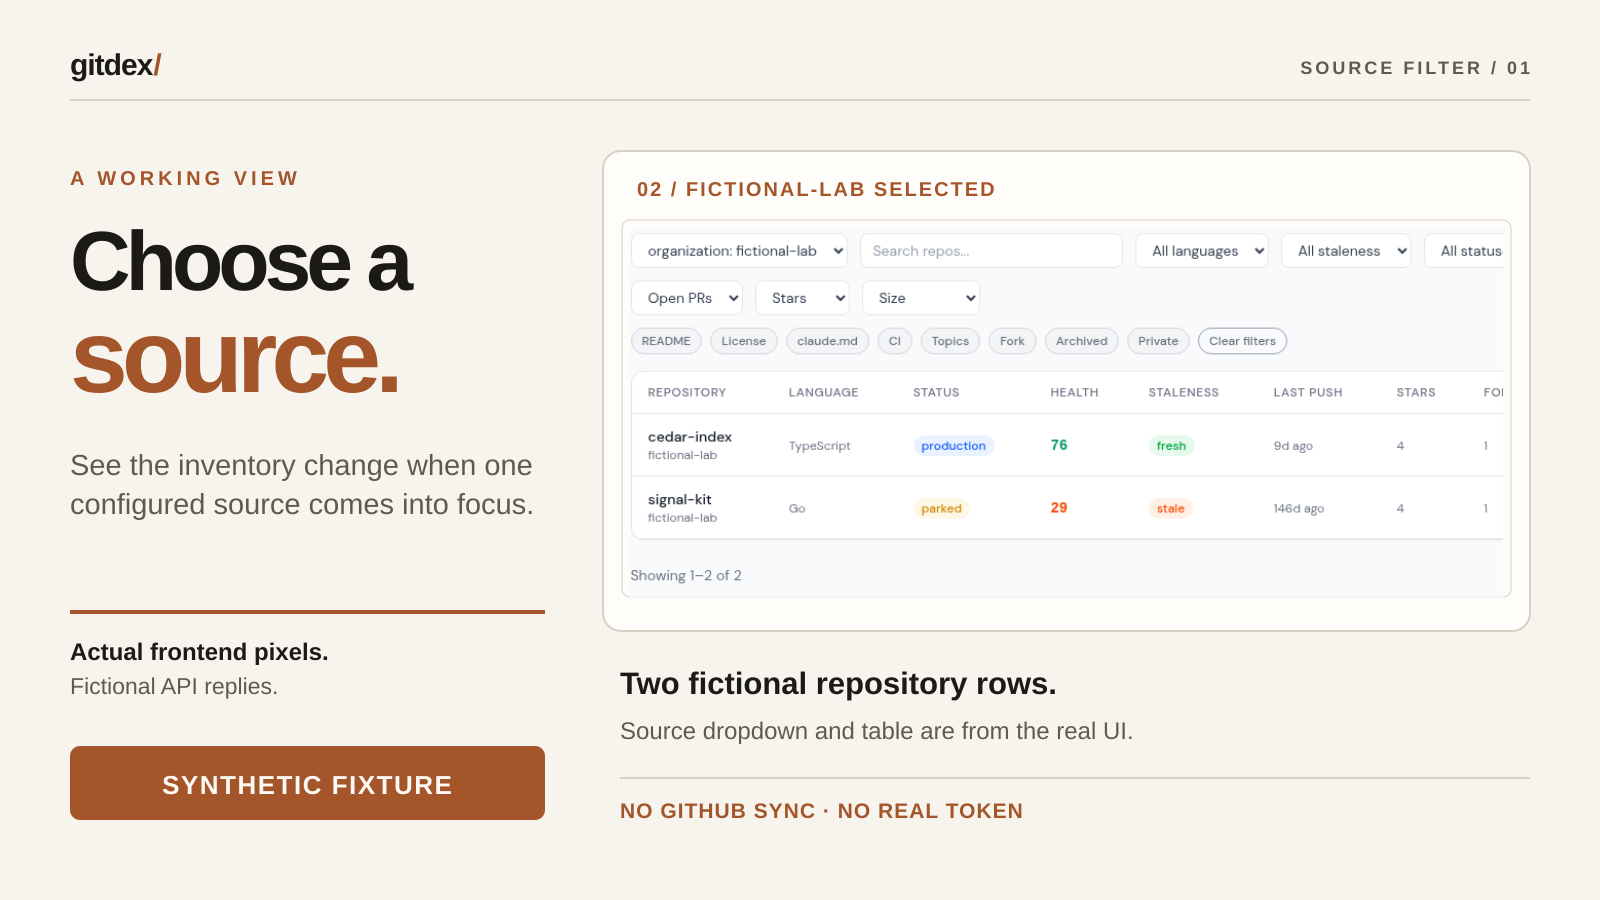1600x900 pixels.
Task: Click the health score 76
Action: click(1059, 445)
